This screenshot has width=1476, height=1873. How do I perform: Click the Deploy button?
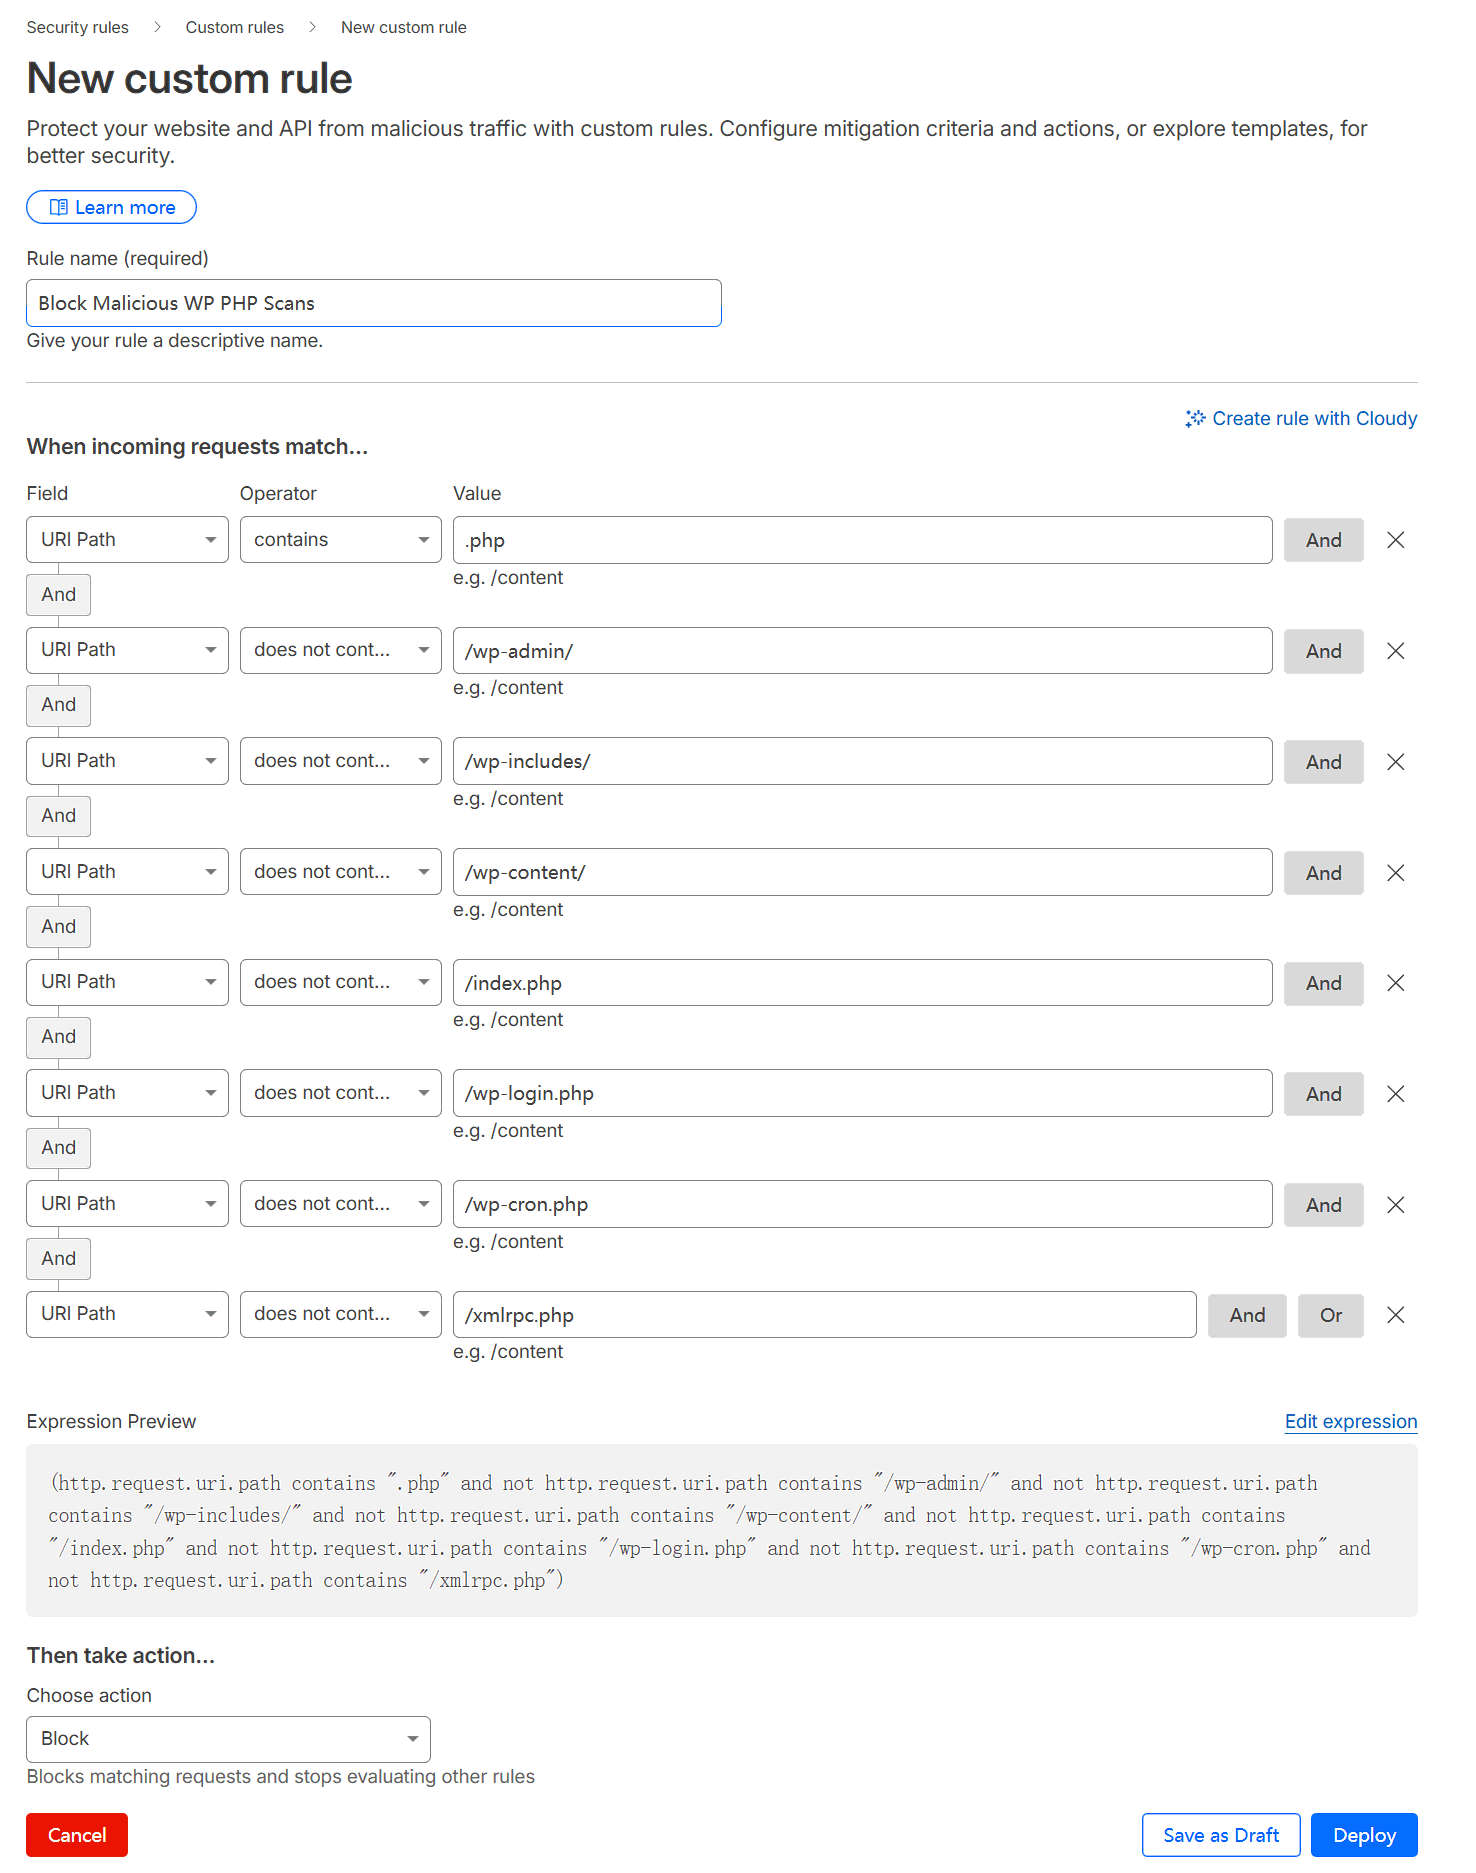pos(1364,1835)
